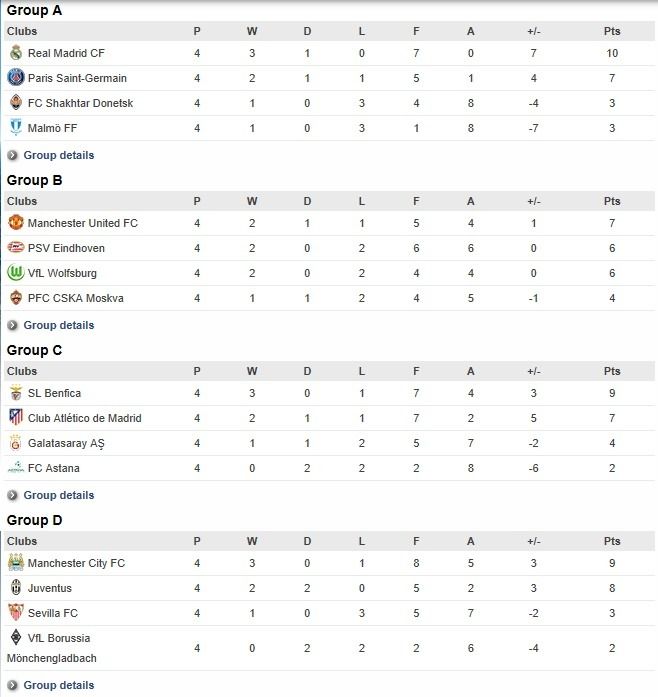Screen dimensions: 658x697
Task: Open VfL Borussia Mönchengladbach club link
Action: (x=52, y=648)
